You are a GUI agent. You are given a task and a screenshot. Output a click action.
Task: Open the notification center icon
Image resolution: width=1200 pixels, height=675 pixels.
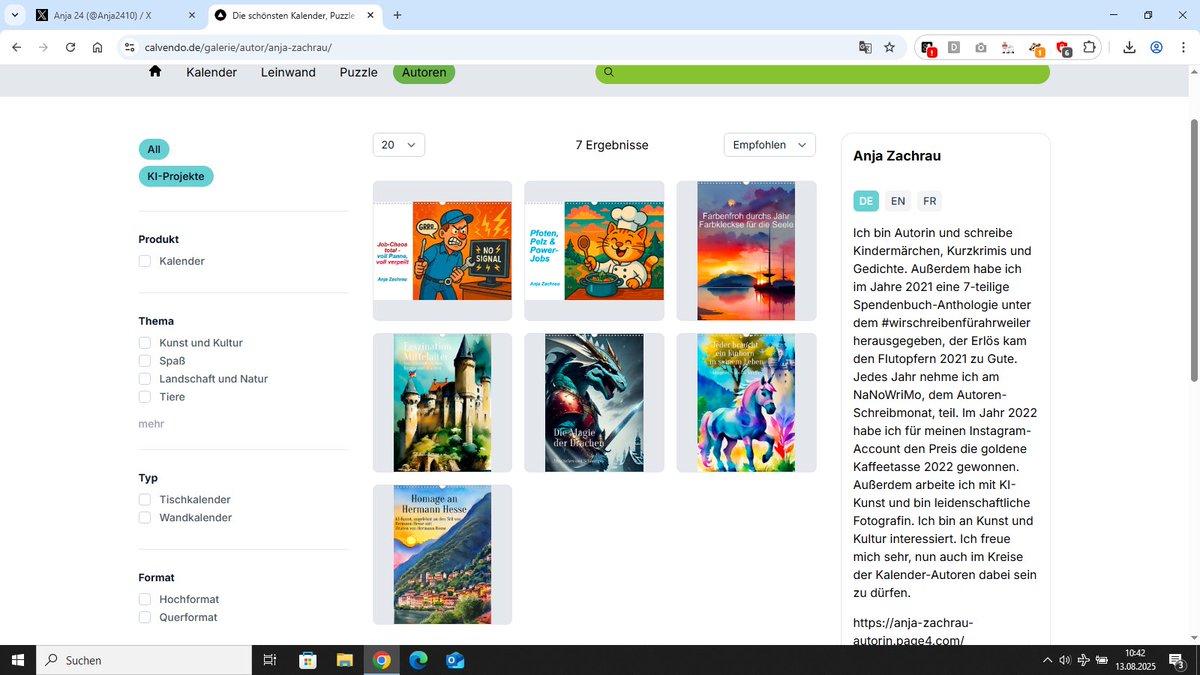pyautogui.click(x=1177, y=660)
